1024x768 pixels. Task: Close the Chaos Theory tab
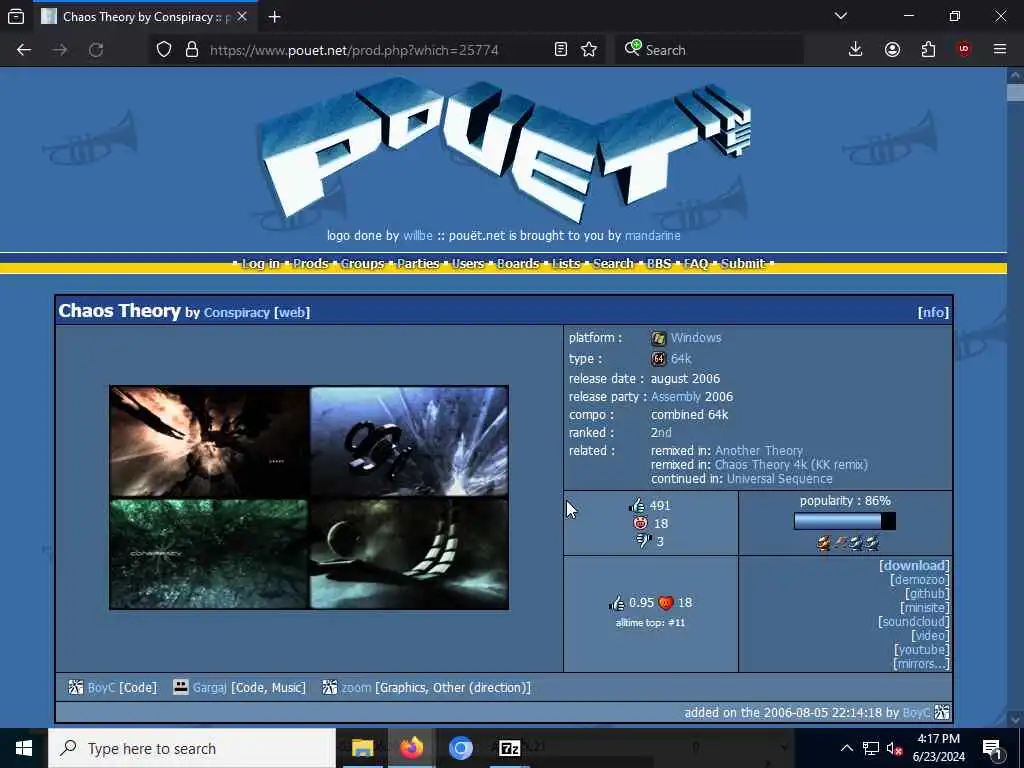[x=242, y=17]
